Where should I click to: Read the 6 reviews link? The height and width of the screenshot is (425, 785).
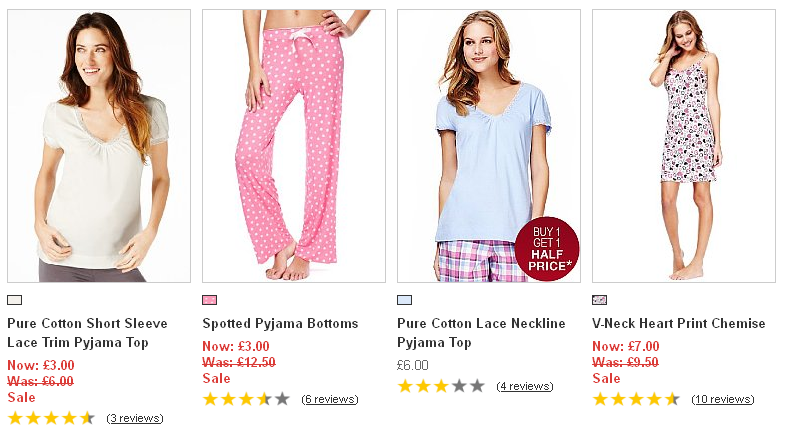click(330, 399)
